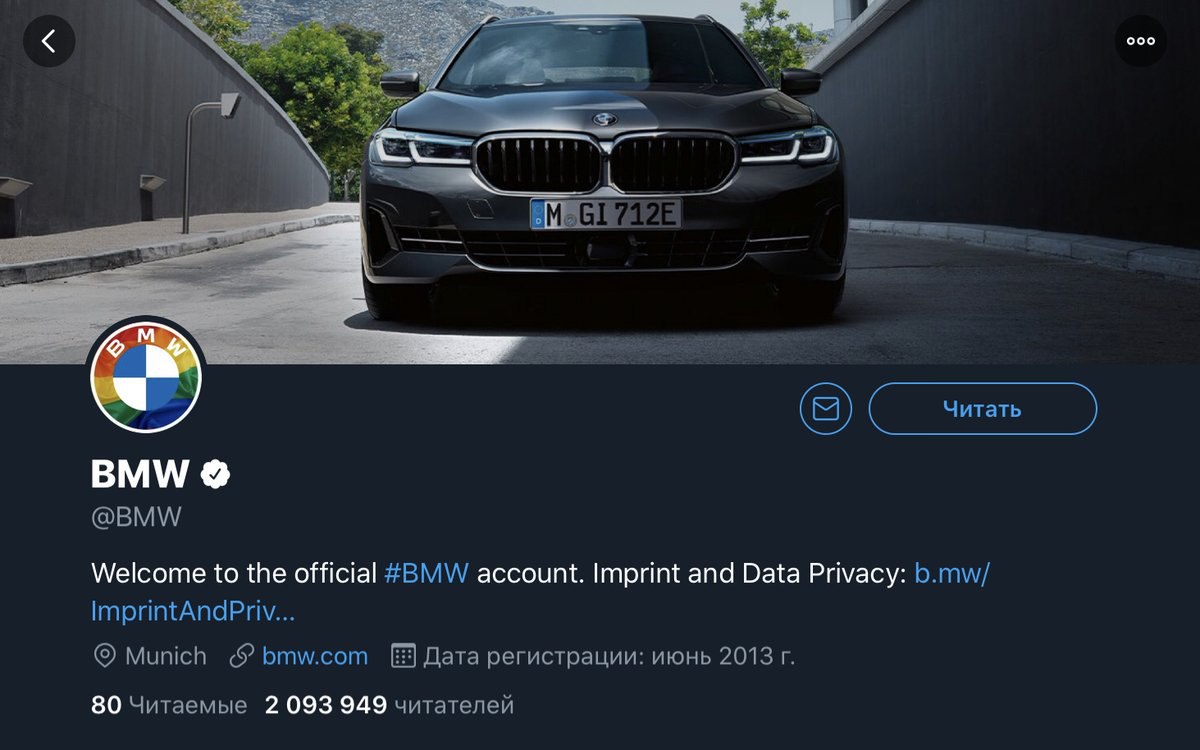Screen dimensions: 1200x750
Task: Go back using the arrow icon
Action: (x=49, y=41)
